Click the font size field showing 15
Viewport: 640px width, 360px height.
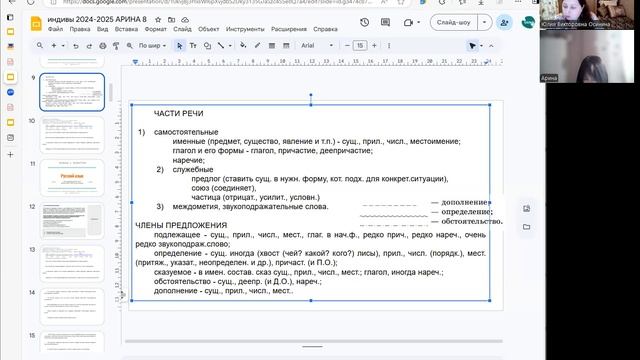click(x=360, y=46)
